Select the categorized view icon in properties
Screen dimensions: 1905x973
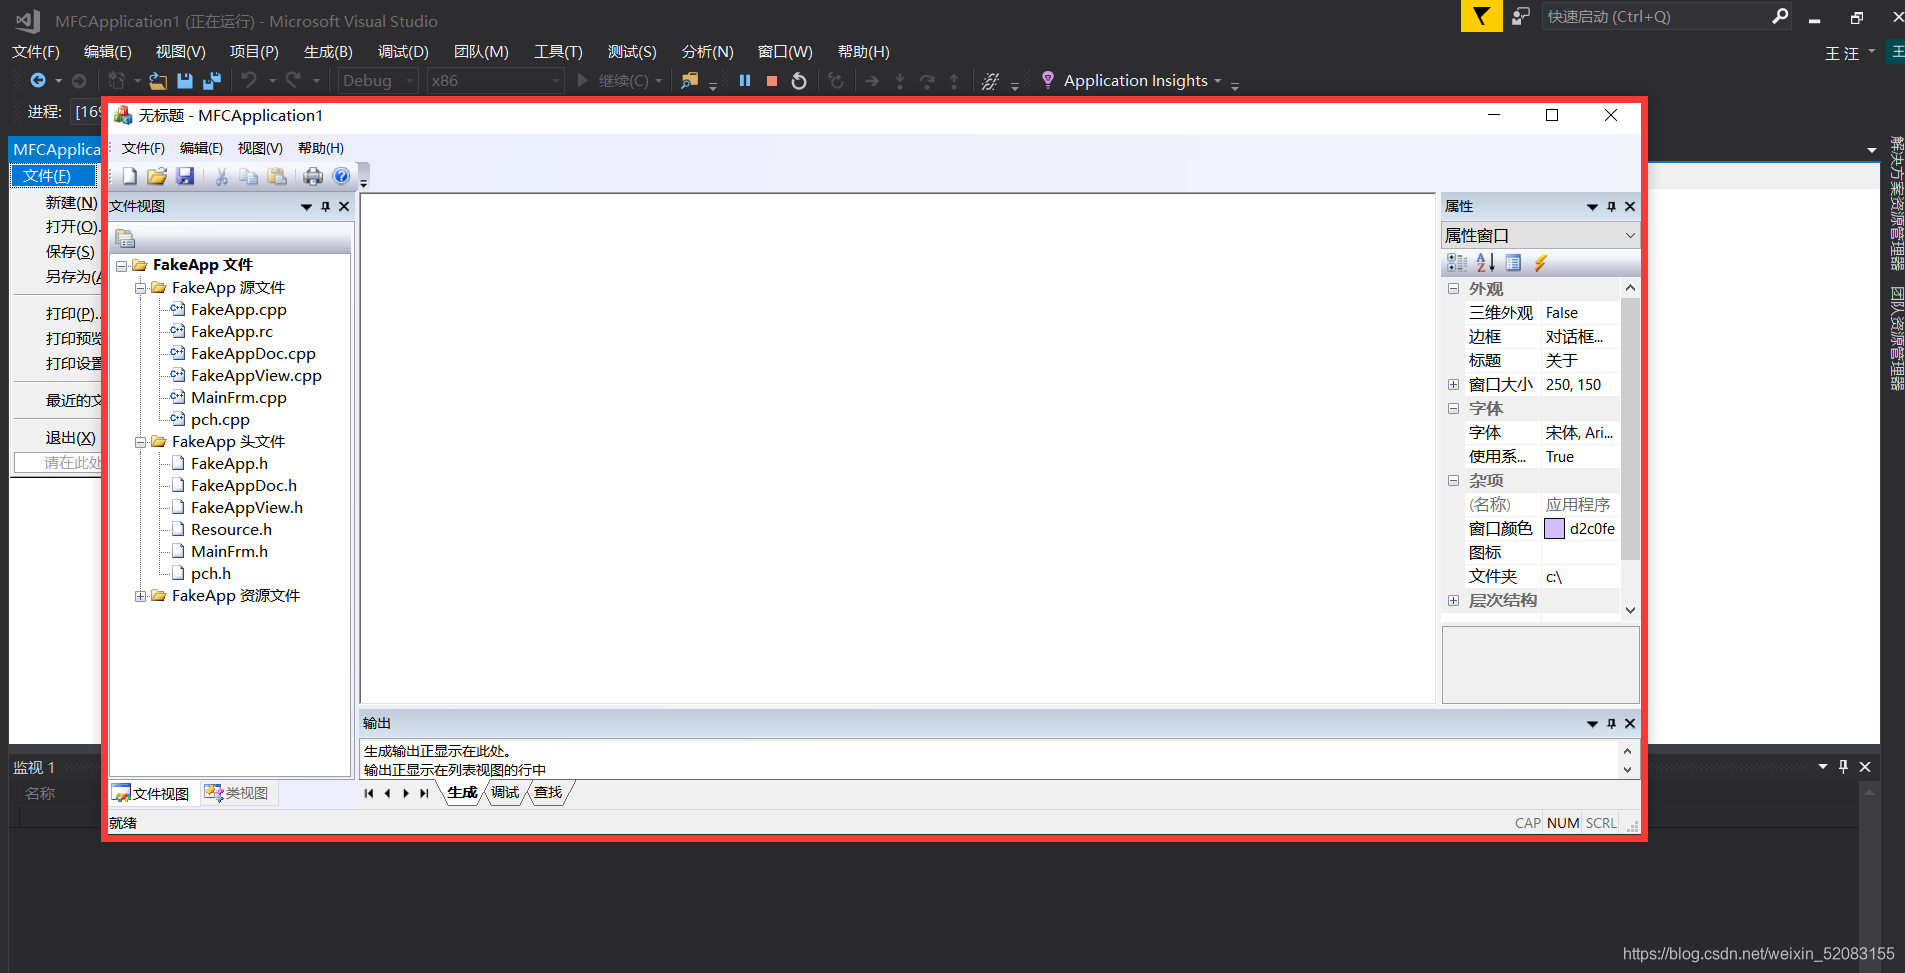[1457, 263]
